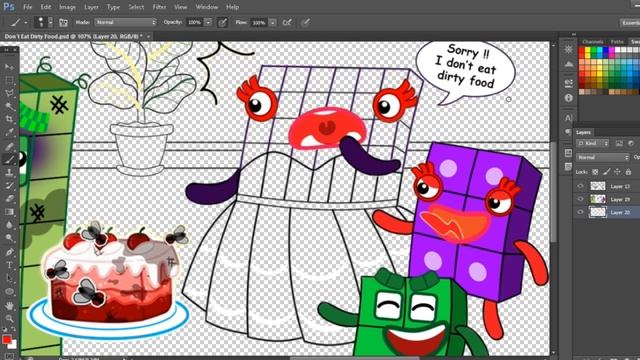
Task: Filter layers by pixel layers icon
Action: pos(619,144)
